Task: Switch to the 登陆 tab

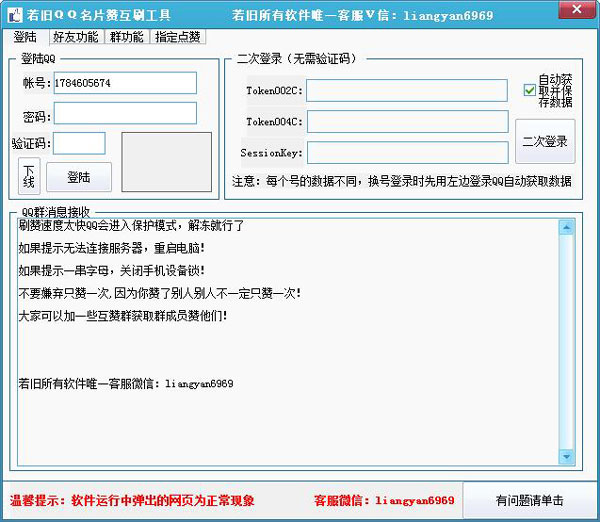Action: [x=25, y=37]
